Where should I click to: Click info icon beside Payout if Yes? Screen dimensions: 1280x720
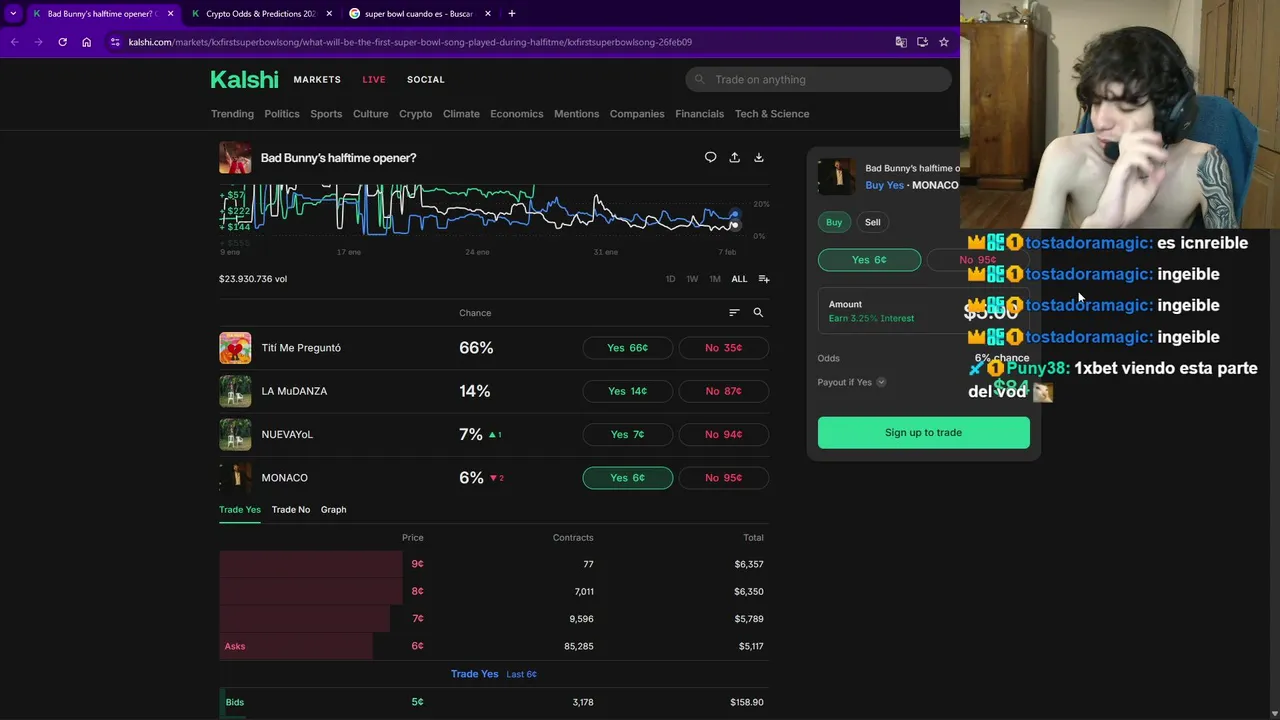[881, 382]
